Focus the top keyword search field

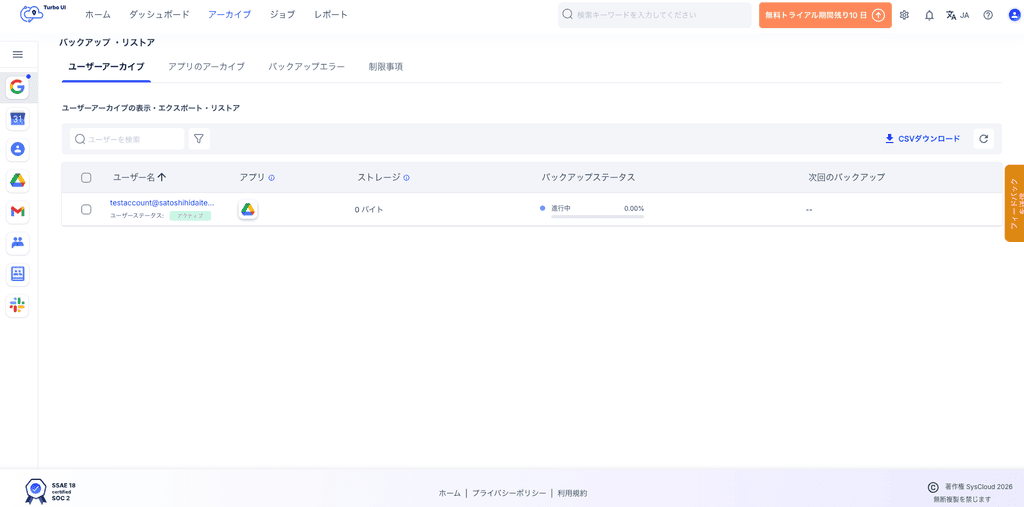[x=654, y=15]
